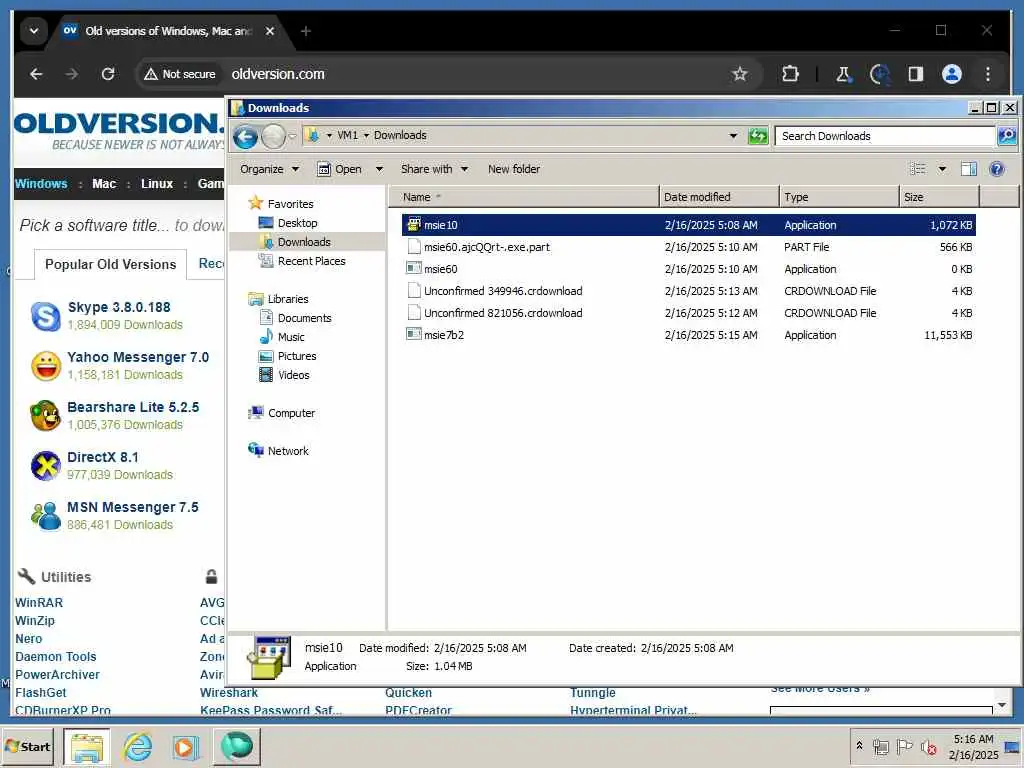Viewport: 1024px width, 768px height.
Task: Open the Skype 3.8.0.188 link
Action: click(119, 307)
